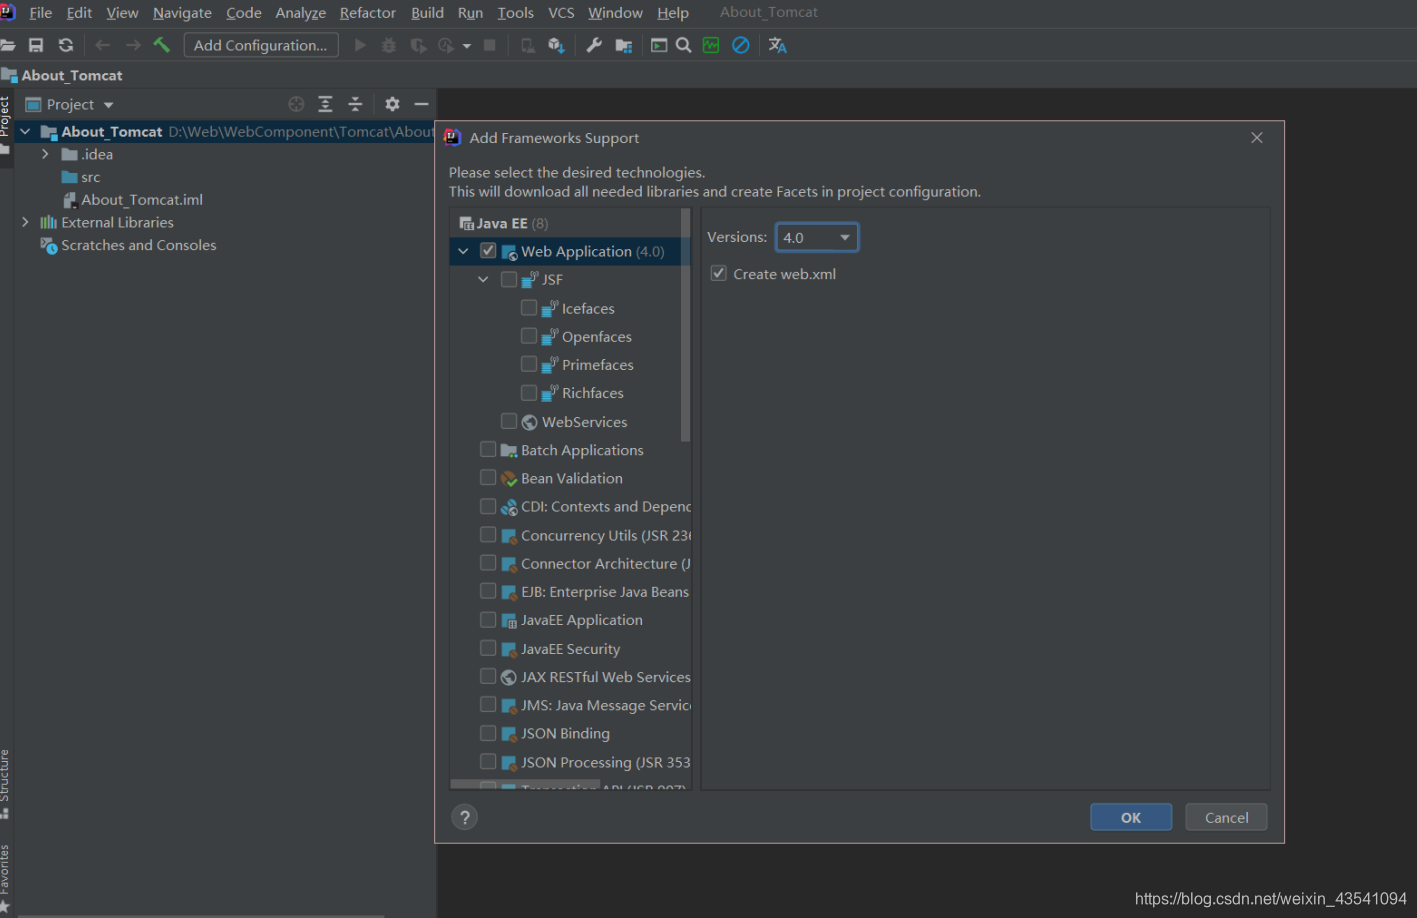Click the Synchronize refresh icon
This screenshot has width=1417, height=918.
pos(66,45)
